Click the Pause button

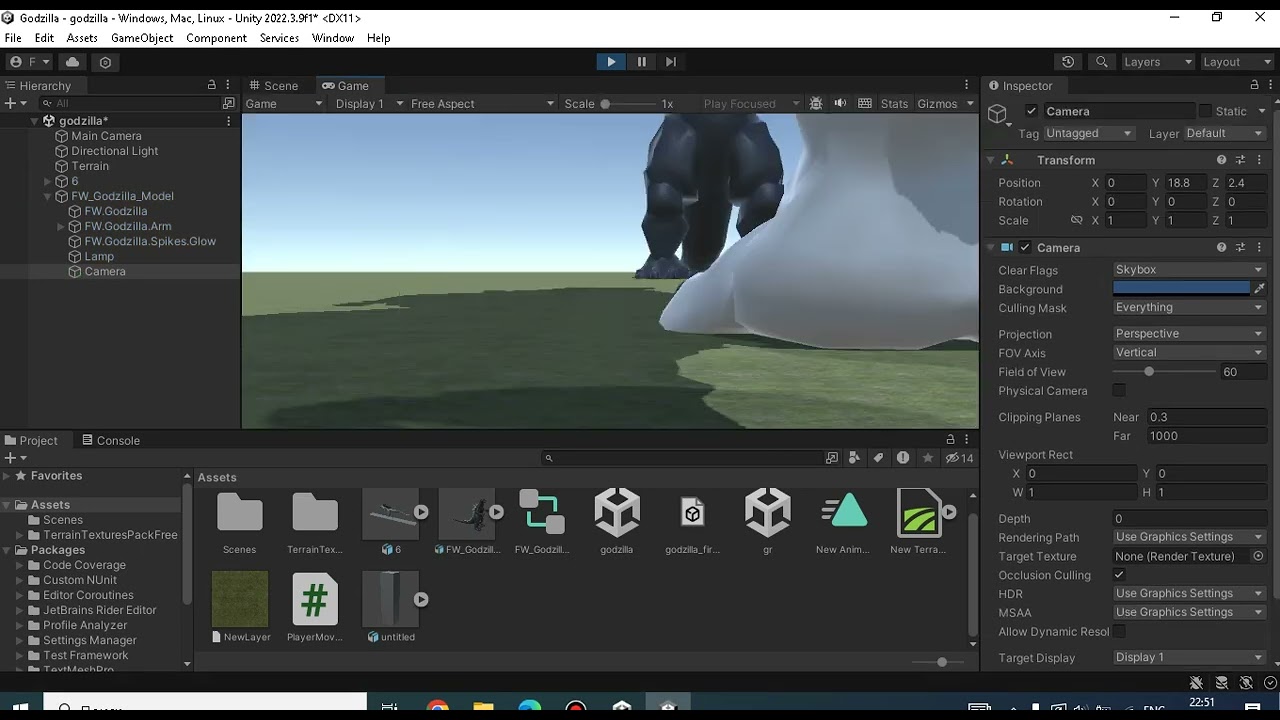641,62
